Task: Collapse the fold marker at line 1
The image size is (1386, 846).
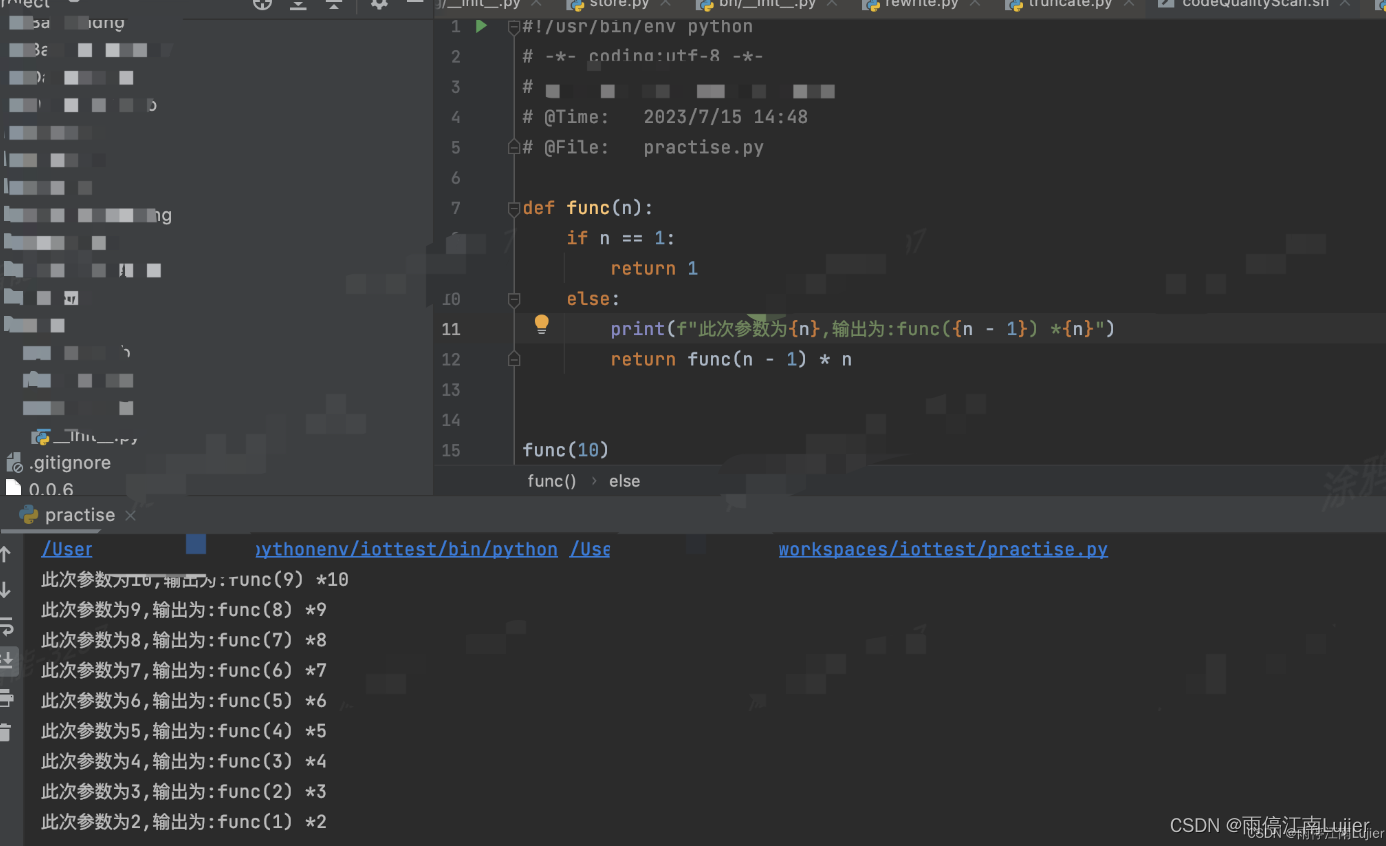Action: click(x=514, y=27)
